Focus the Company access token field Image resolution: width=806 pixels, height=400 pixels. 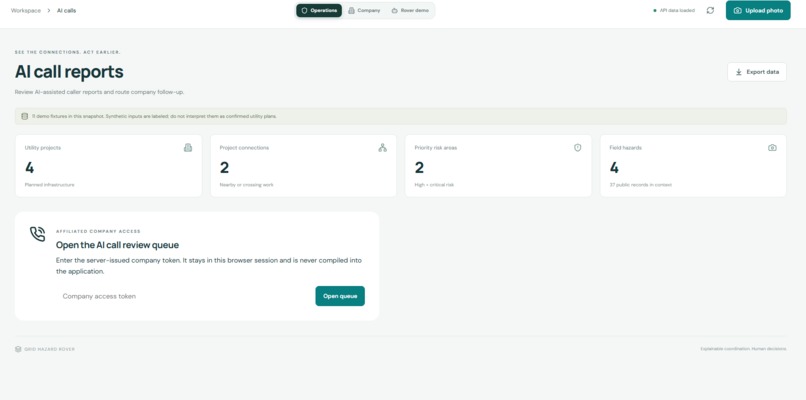[182, 296]
